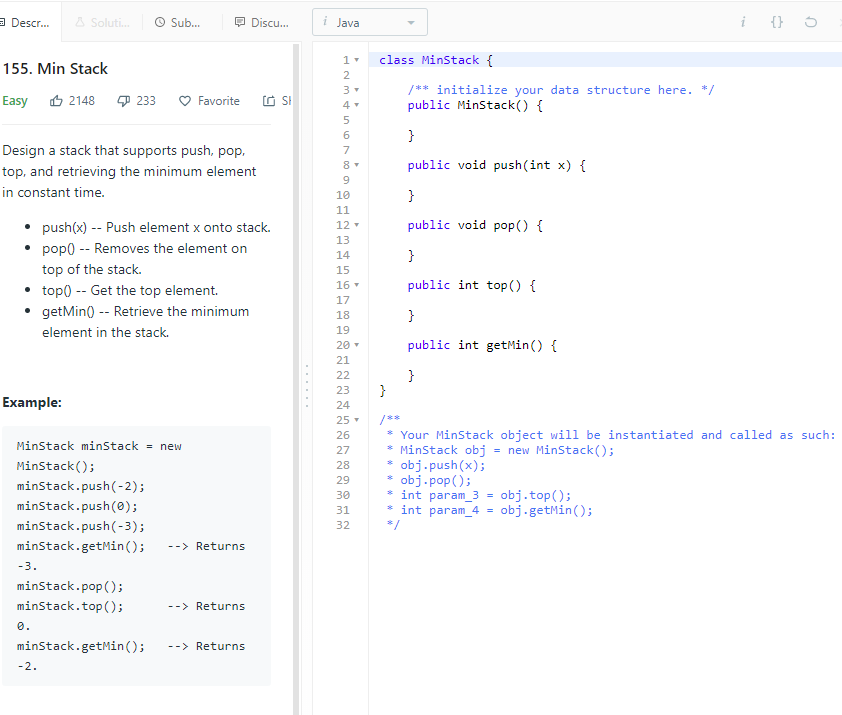842x715 pixels.
Task: Click the flask icon on Solution tab
Action: 80,23
